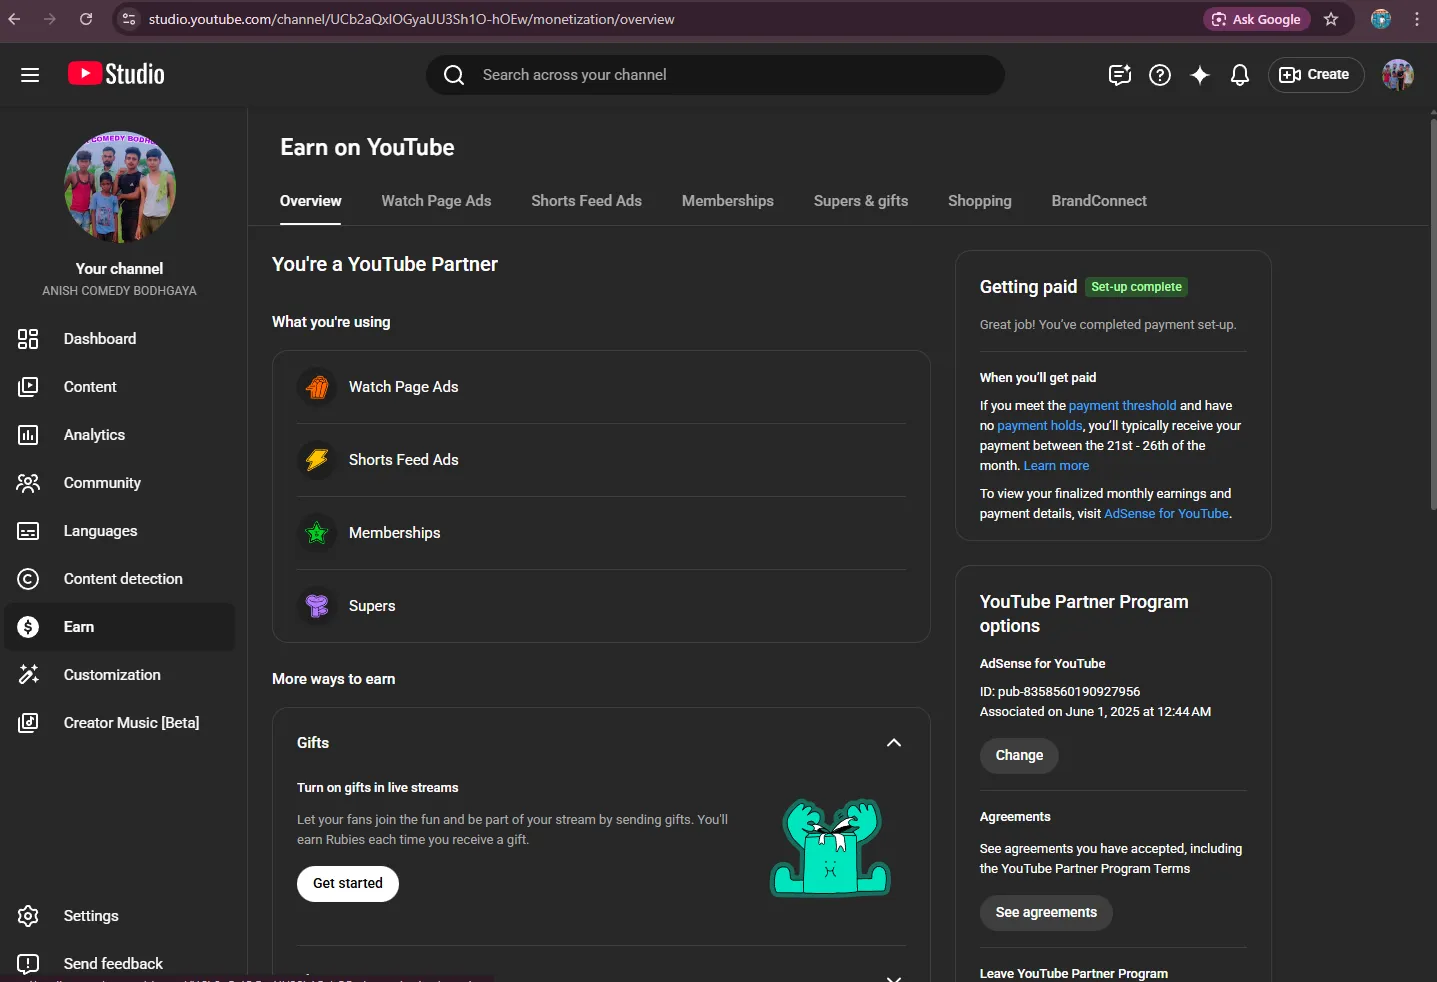1437x982 pixels.
Task: Click the Analytics sidebar icon
Action: click(28, 435)
